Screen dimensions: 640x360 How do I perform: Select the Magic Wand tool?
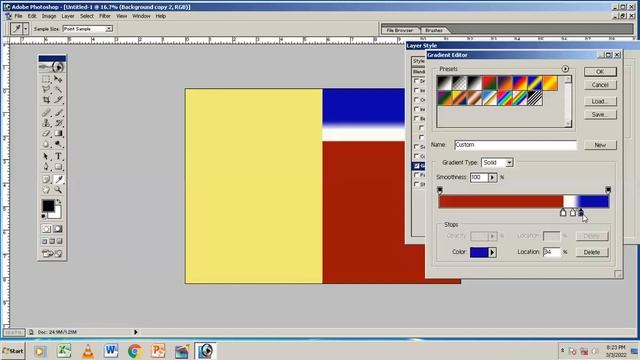[x=58, y=89]
